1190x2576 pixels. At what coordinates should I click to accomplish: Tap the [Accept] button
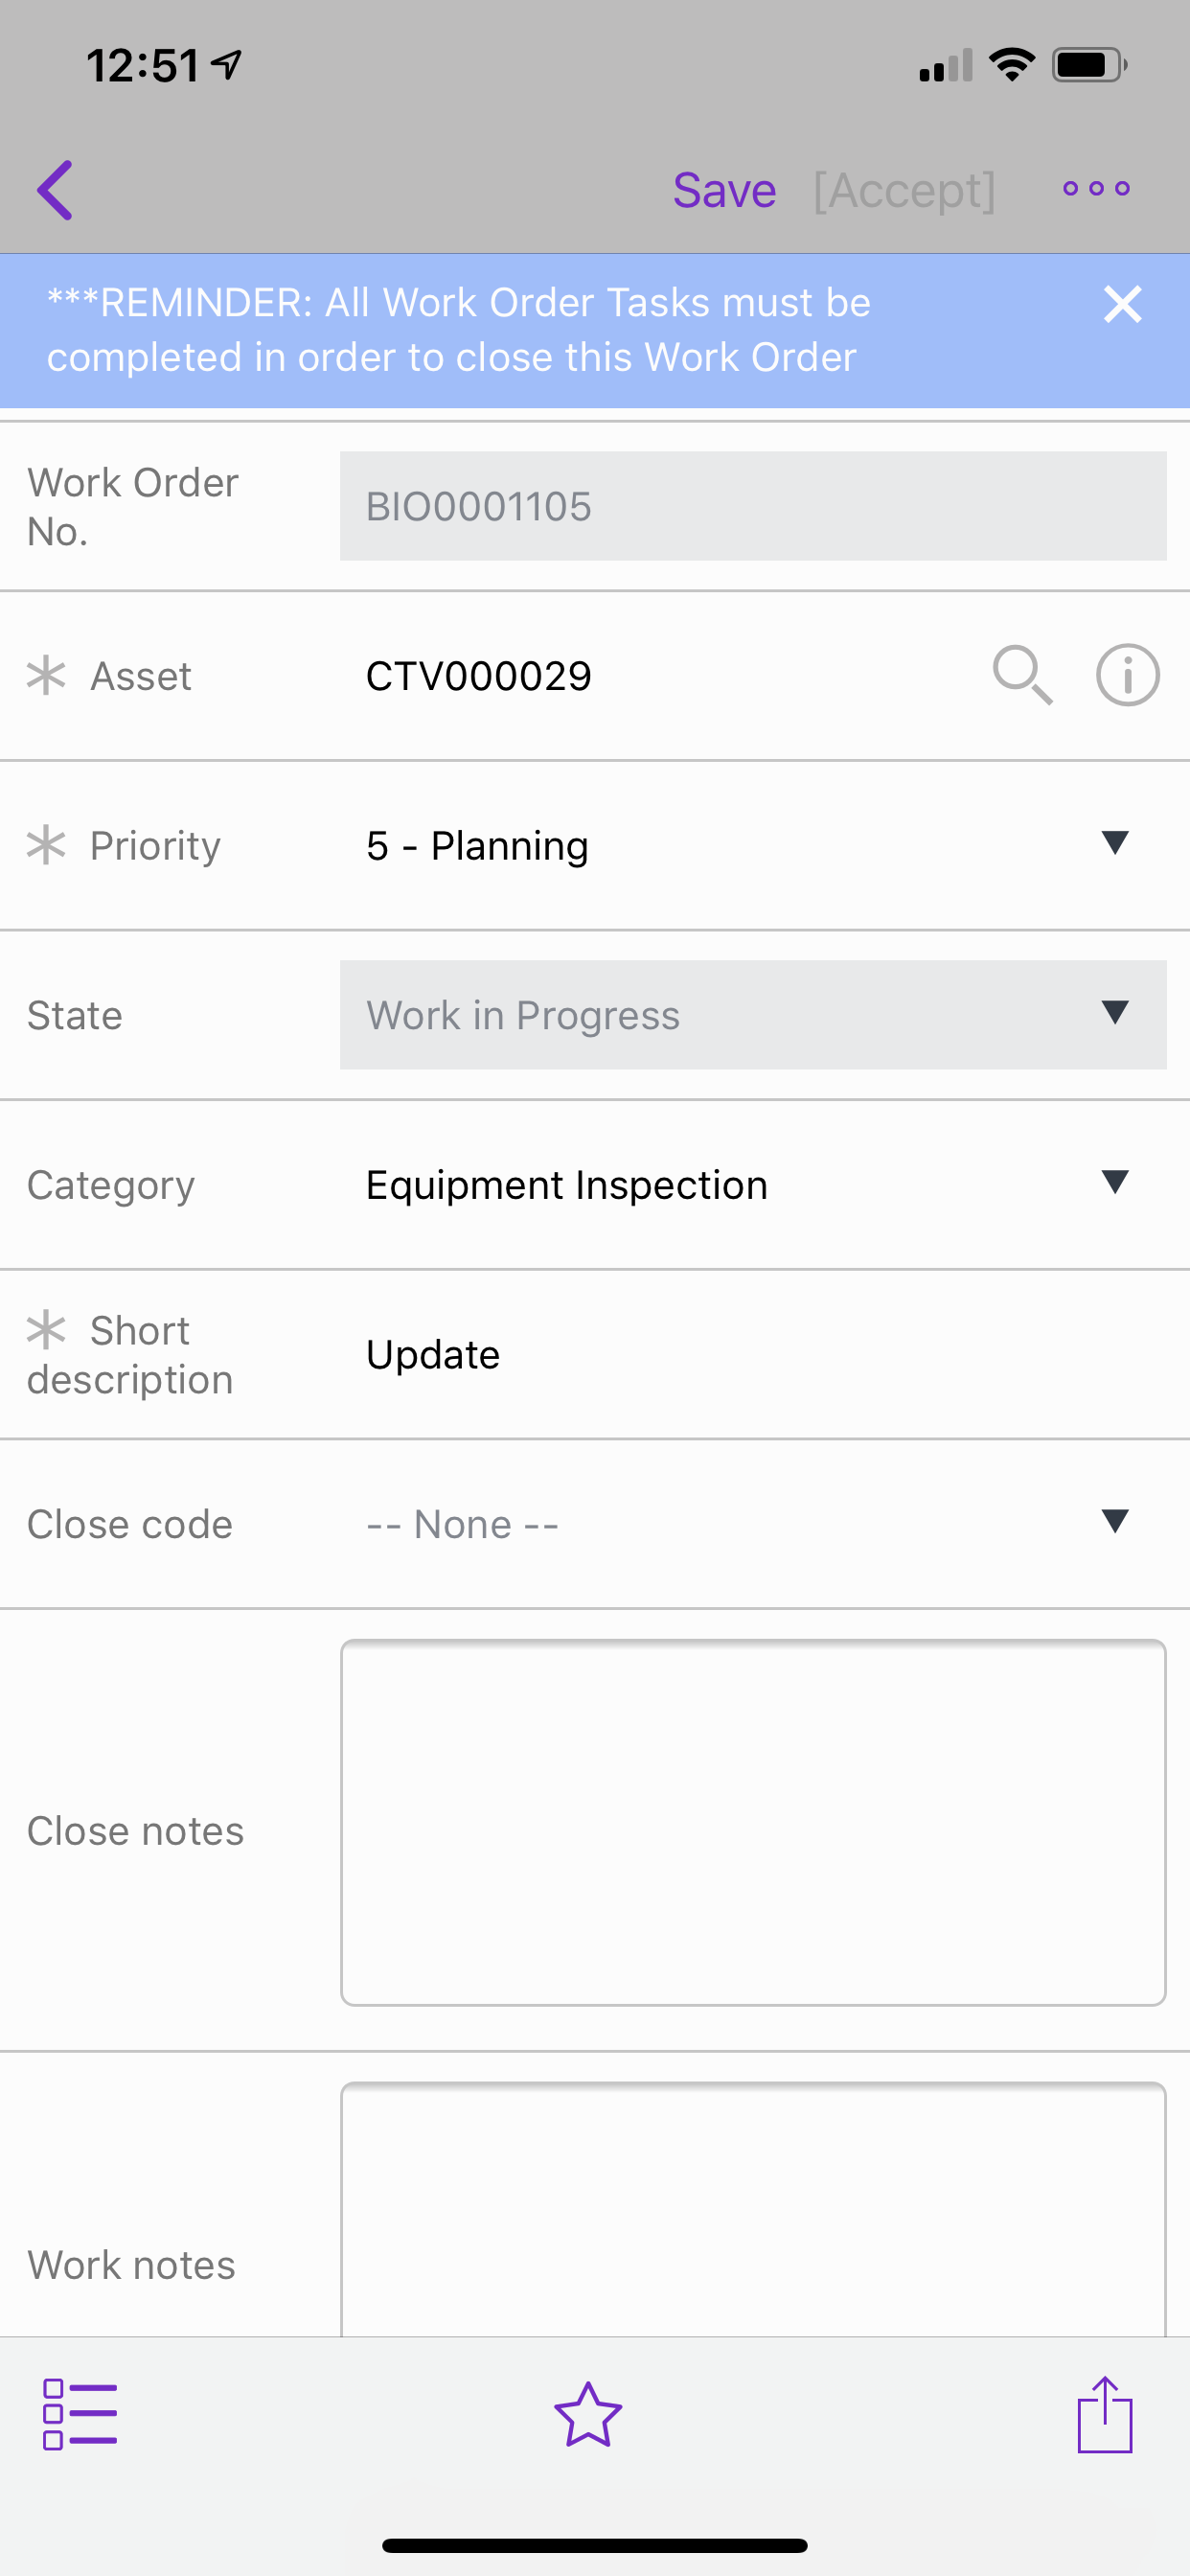(904, 190)
